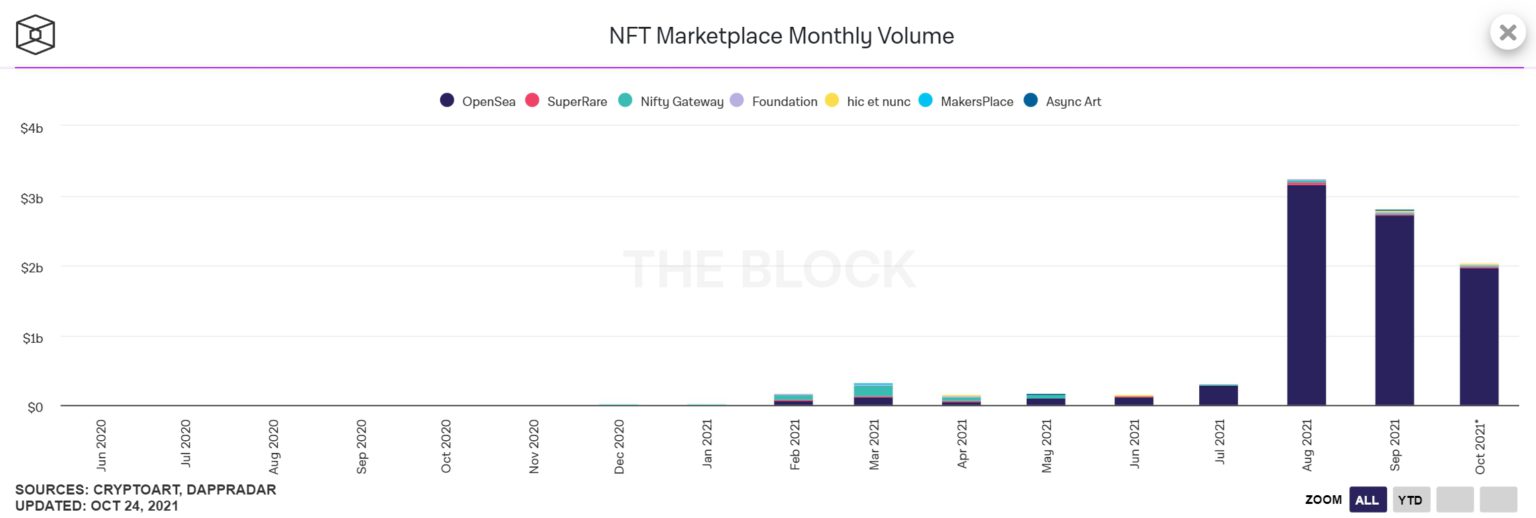Select the YTD zoom range

1411,499
